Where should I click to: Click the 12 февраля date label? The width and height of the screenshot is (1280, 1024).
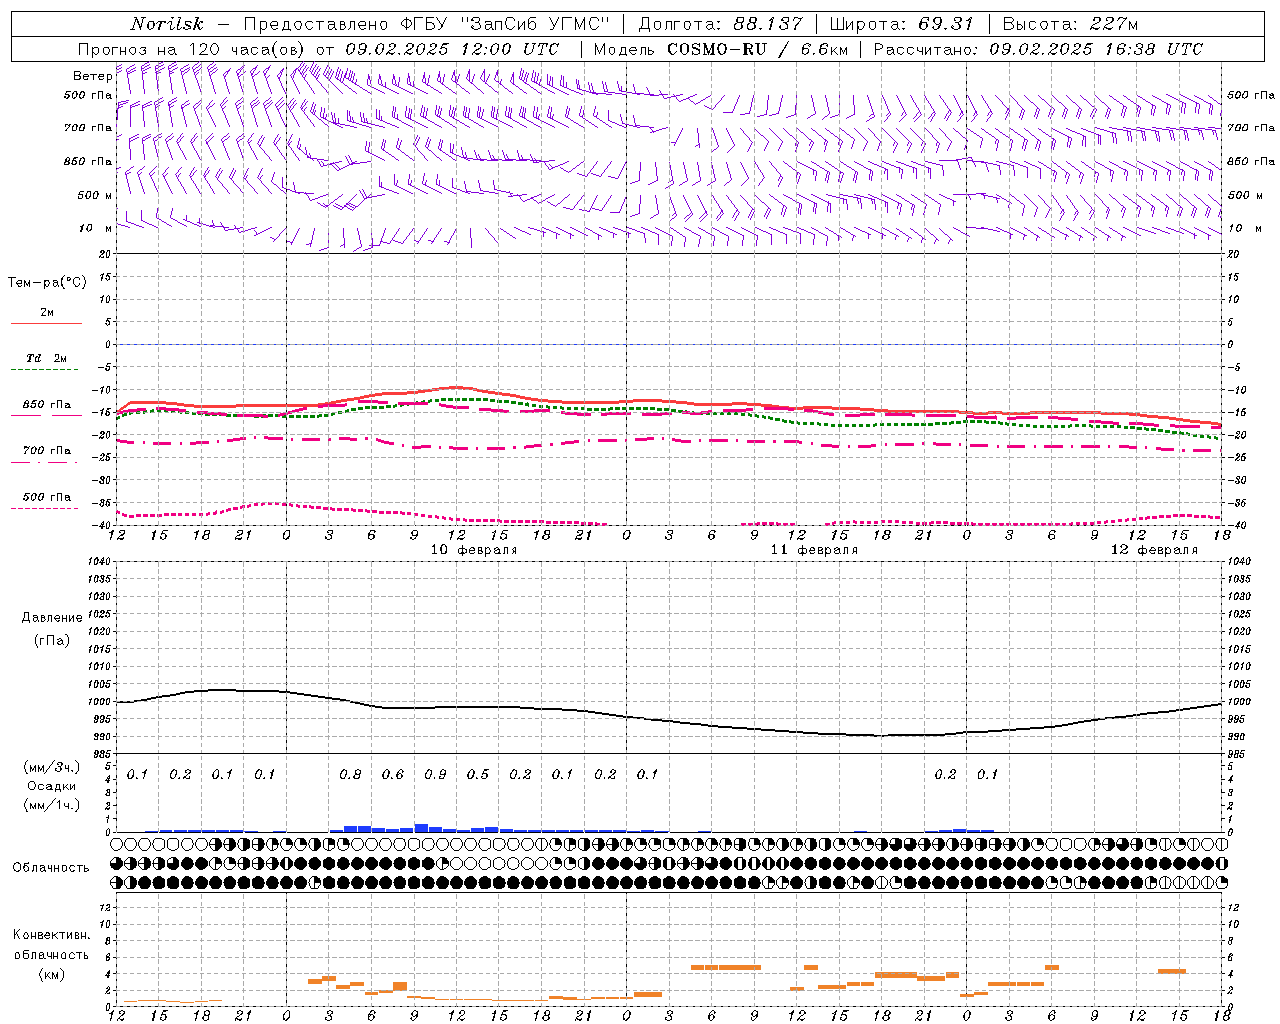click(1154, 550)
